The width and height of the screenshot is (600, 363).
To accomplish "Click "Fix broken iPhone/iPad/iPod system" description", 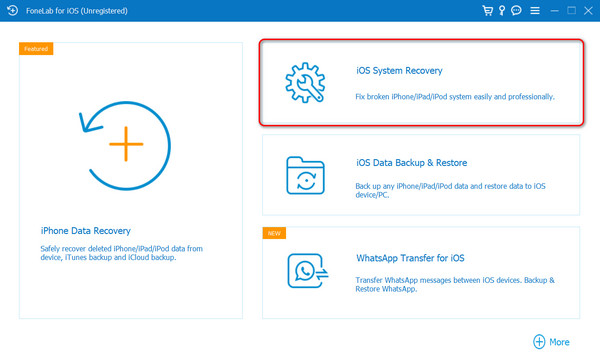I will pos(455,97).
